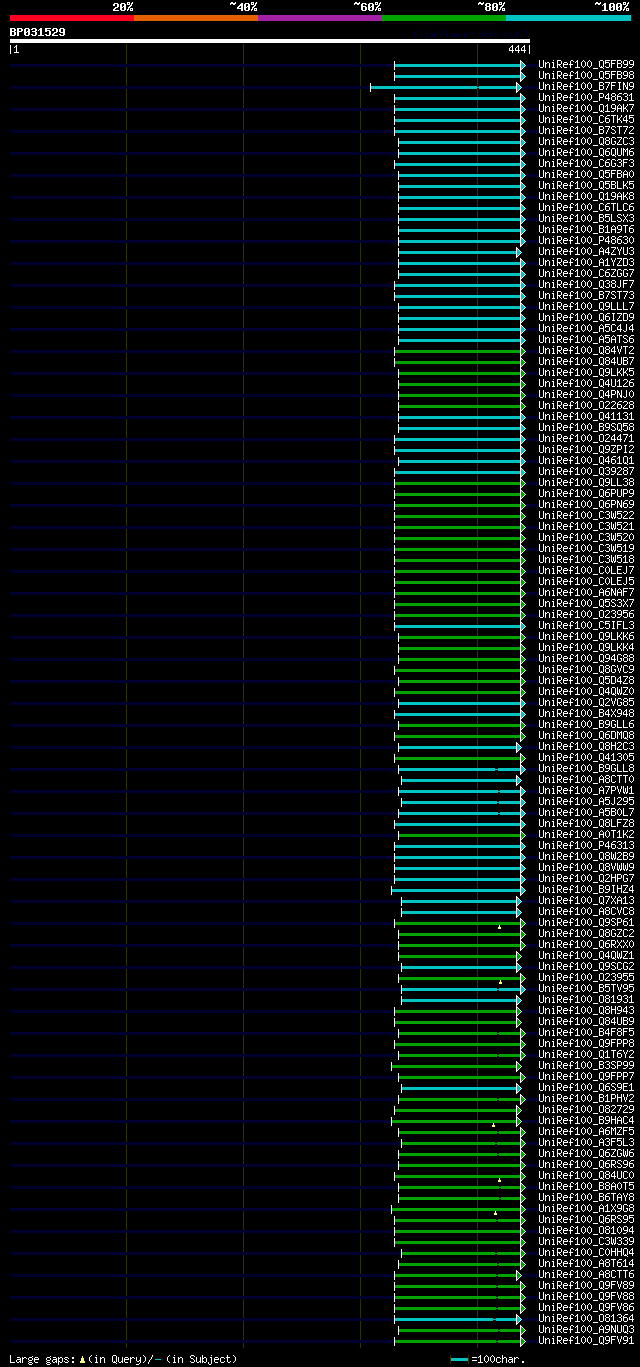Select the UniRef100_Q8H2C3 label
The height and width of the screenshot is (1367, 640).
[x=586, y=746]
